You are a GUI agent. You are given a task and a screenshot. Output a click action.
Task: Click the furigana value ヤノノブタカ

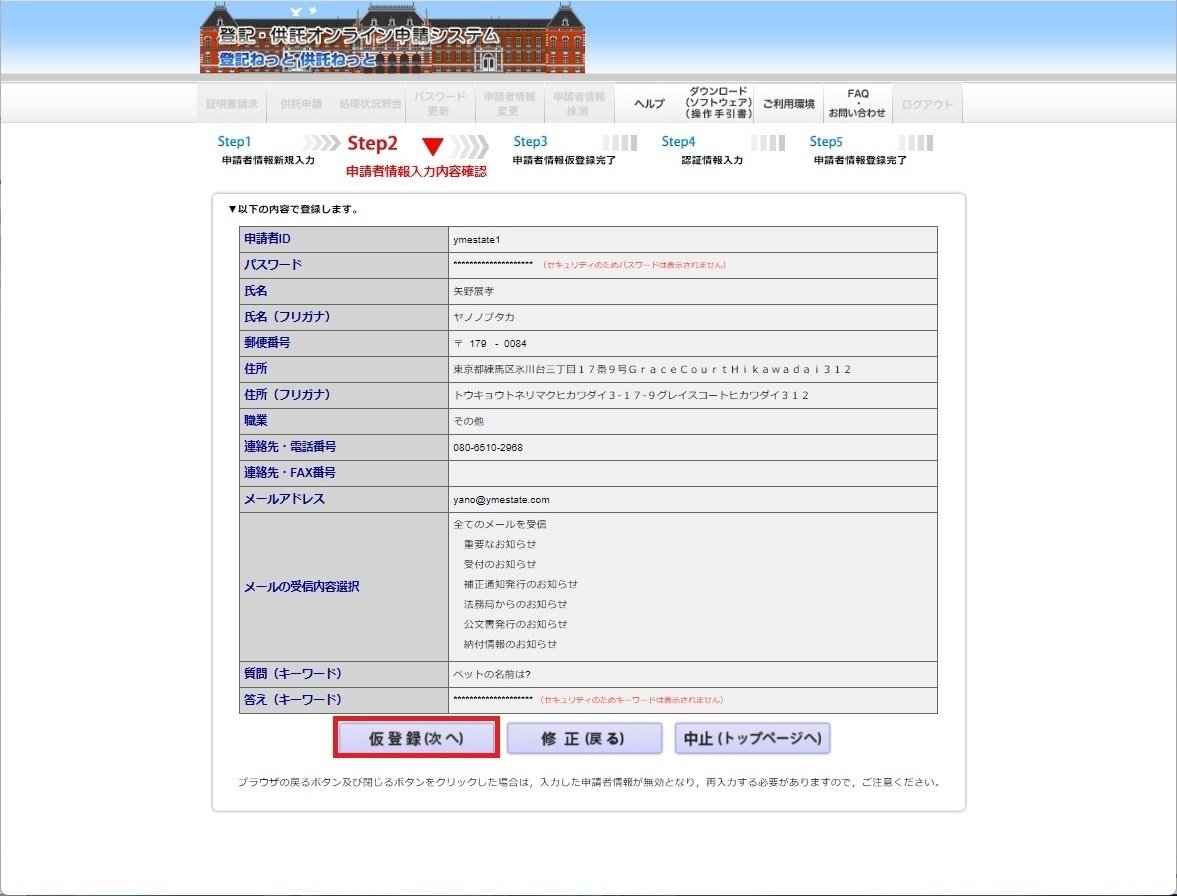coord(484,317)
